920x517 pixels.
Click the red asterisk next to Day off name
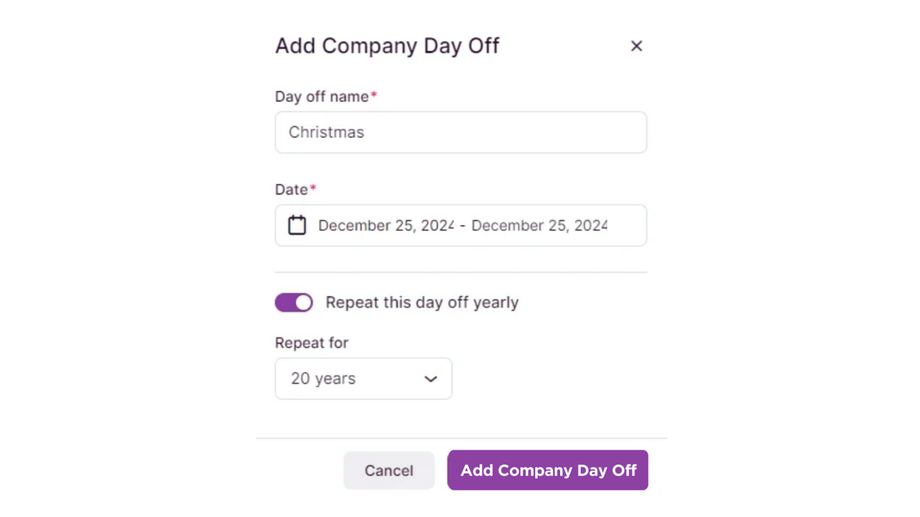pos(374,96)
